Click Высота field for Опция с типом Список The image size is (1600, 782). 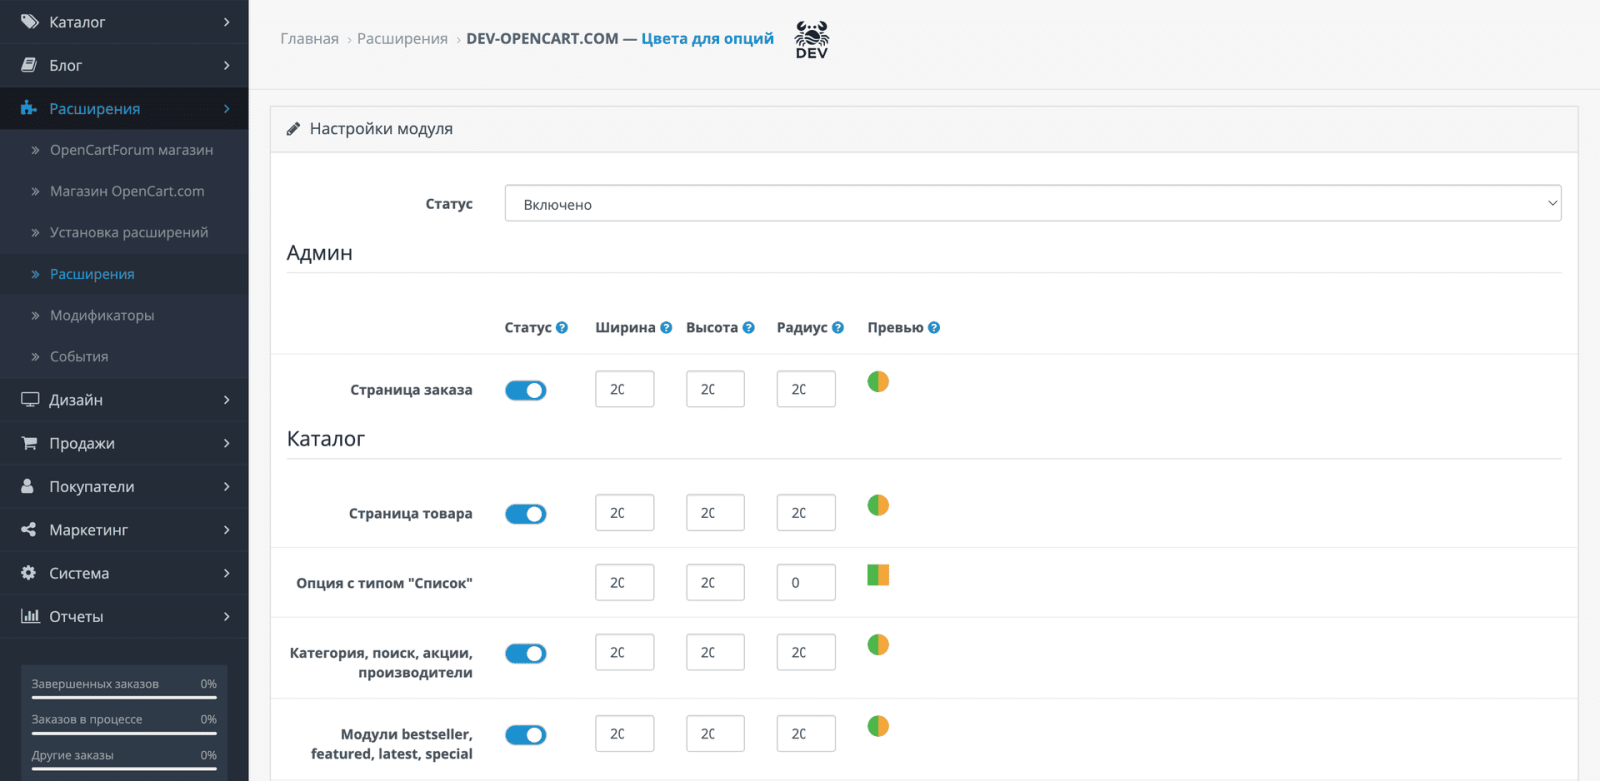(x=715, y=582)
